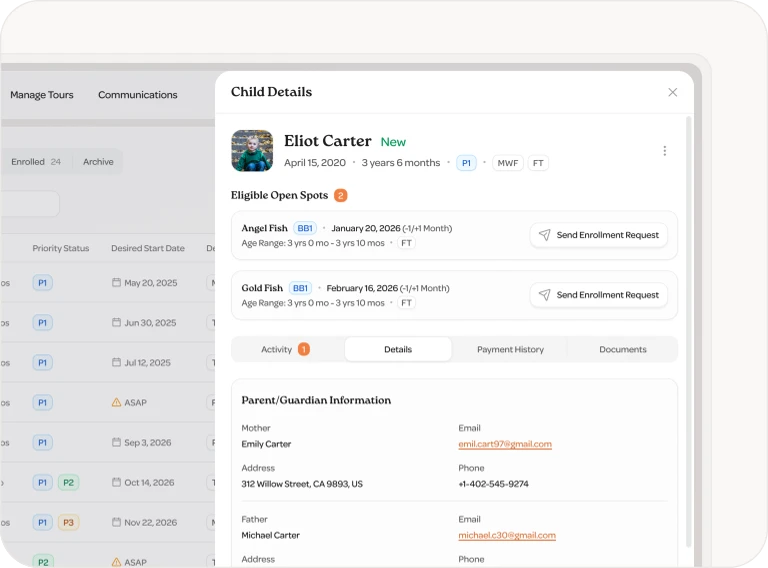Send Enrollment Request for Angel Fish

599,235
